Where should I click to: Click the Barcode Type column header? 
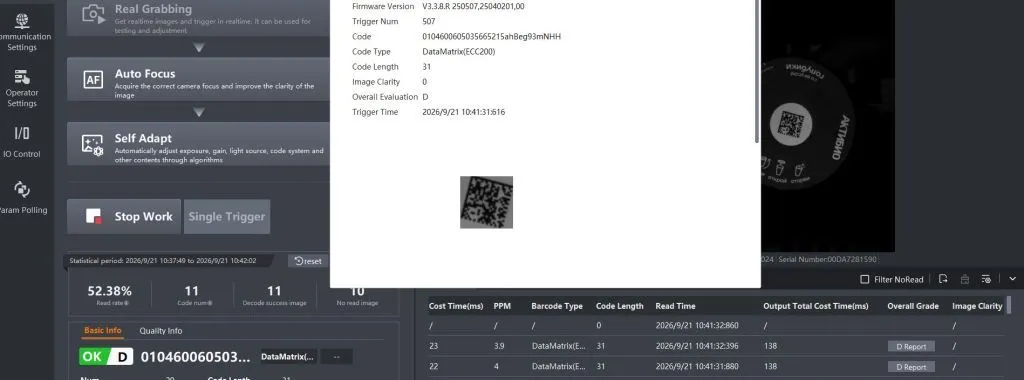coord(557,306)
